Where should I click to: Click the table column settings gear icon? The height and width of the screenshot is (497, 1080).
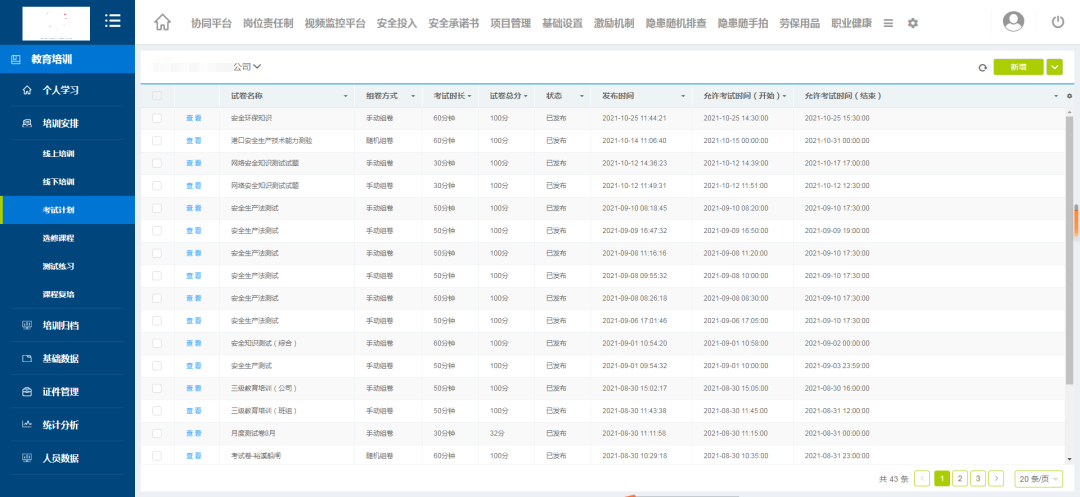[1069, 96]
